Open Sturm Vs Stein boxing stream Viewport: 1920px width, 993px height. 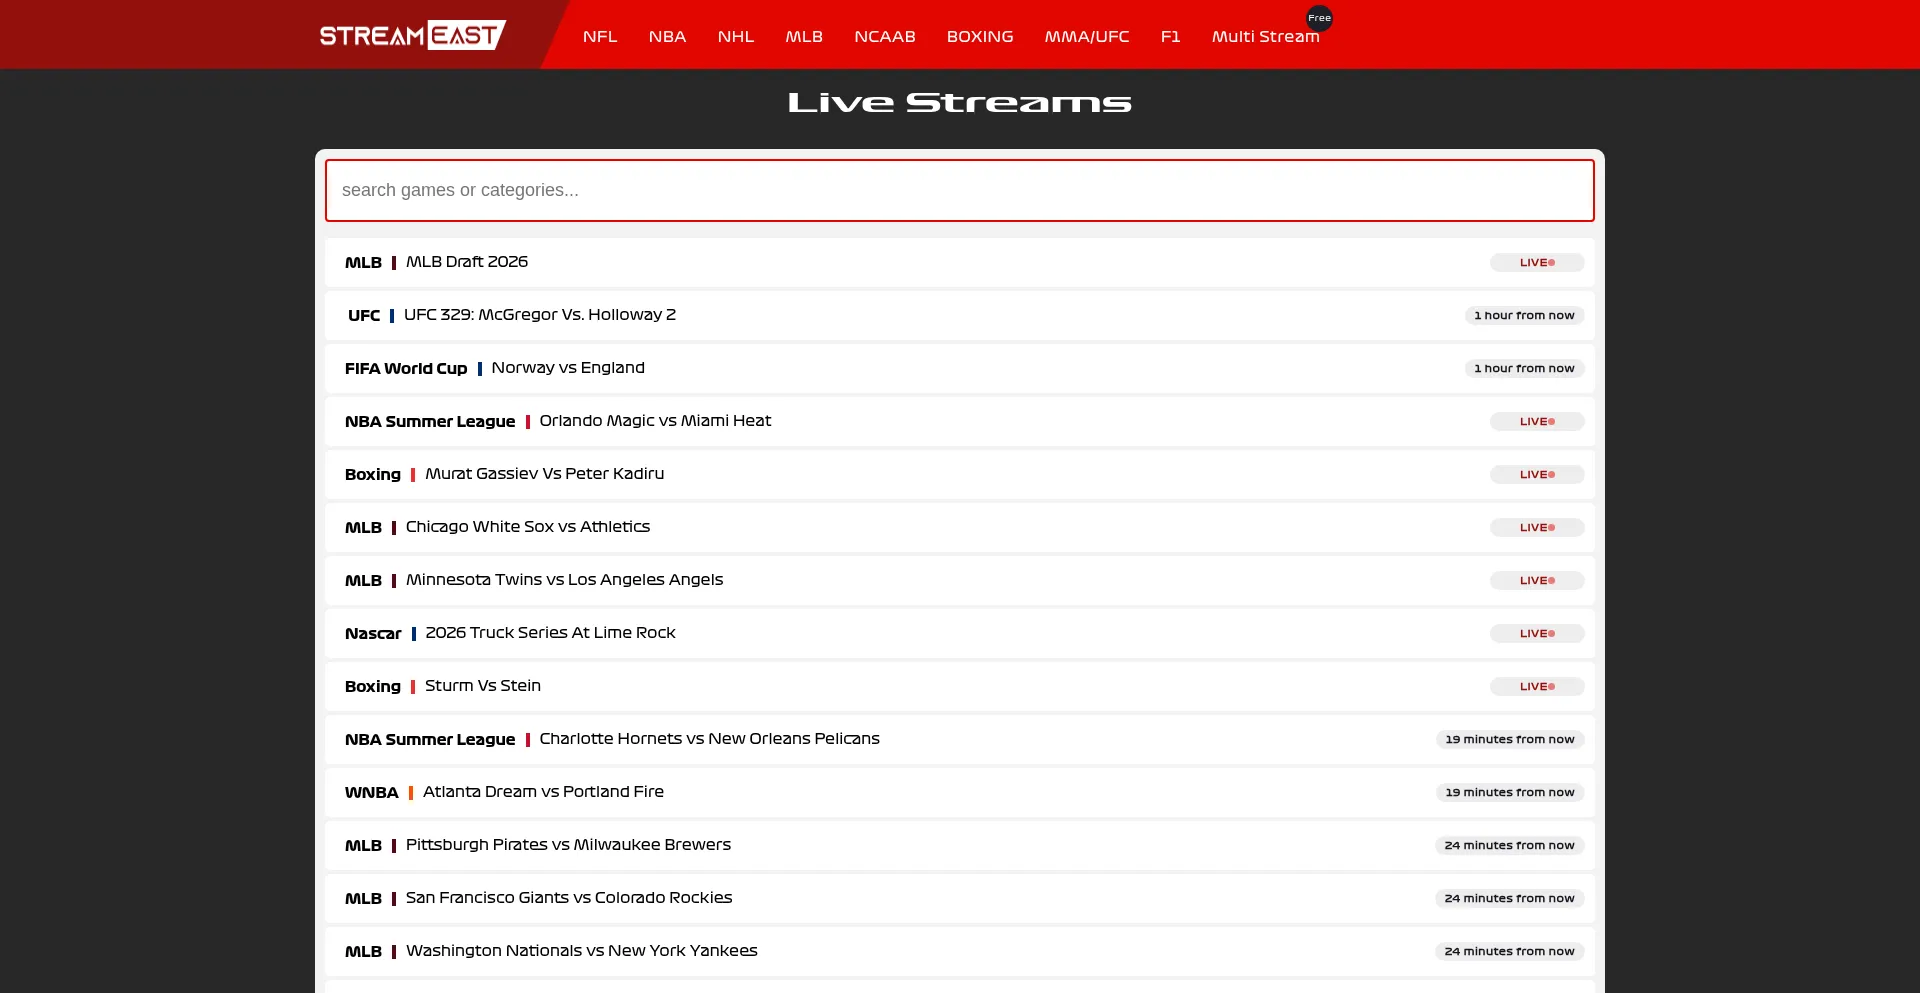pyautogui.click(x=960, y=686)
